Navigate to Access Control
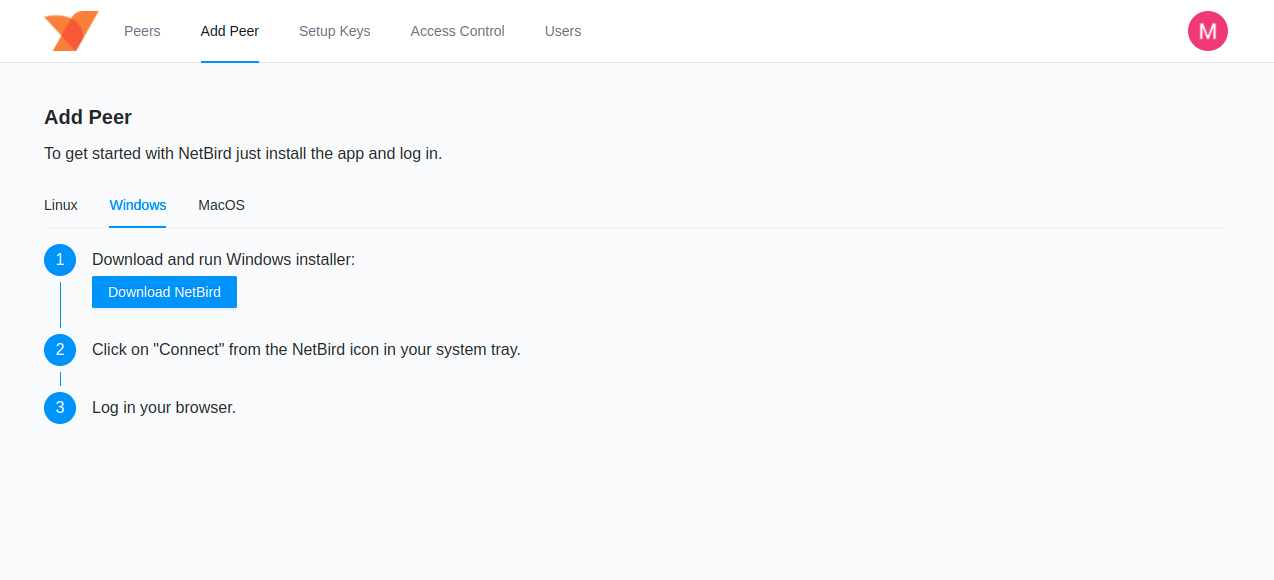The image size is (1274, 580). (x=458, y=31)
